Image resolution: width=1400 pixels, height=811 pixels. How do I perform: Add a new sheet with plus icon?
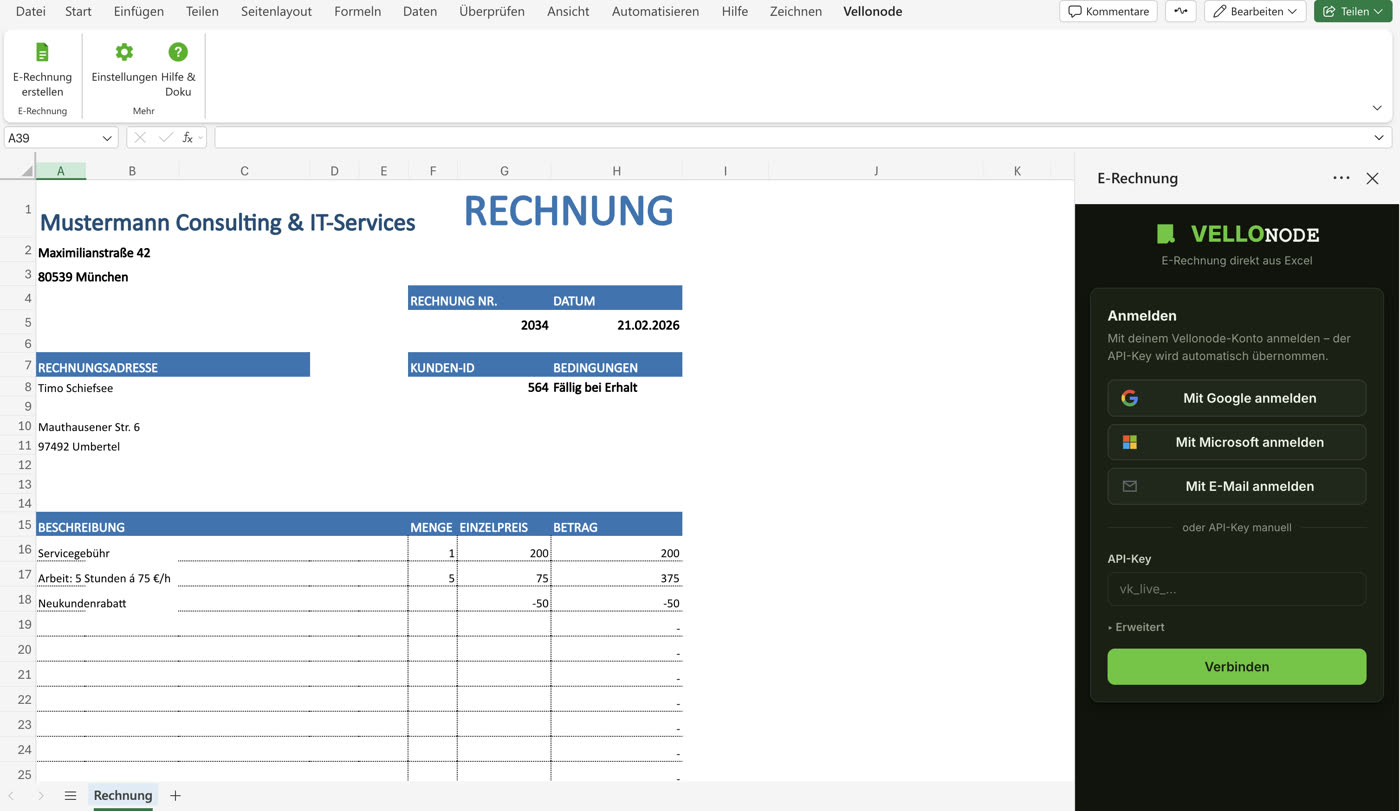pyautogui.click(x=175, y=796)
